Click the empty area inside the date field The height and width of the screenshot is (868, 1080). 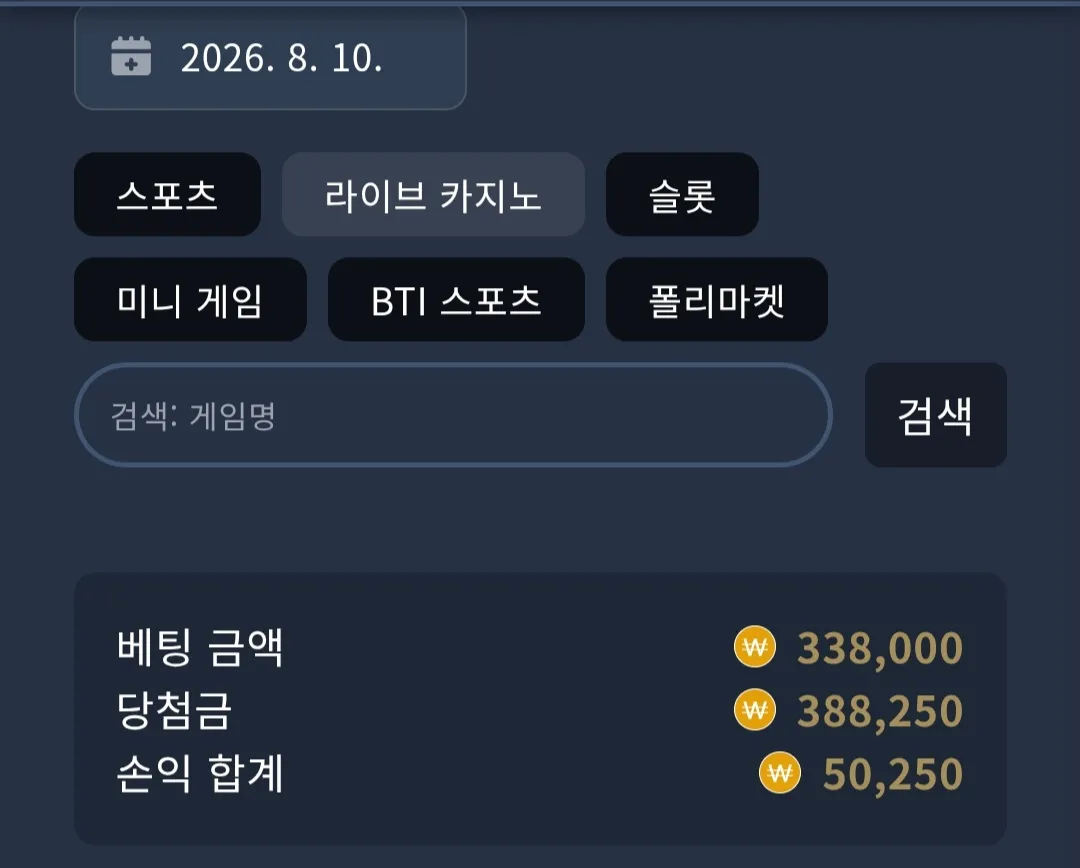pyautogui.click(x=424, y=58)
